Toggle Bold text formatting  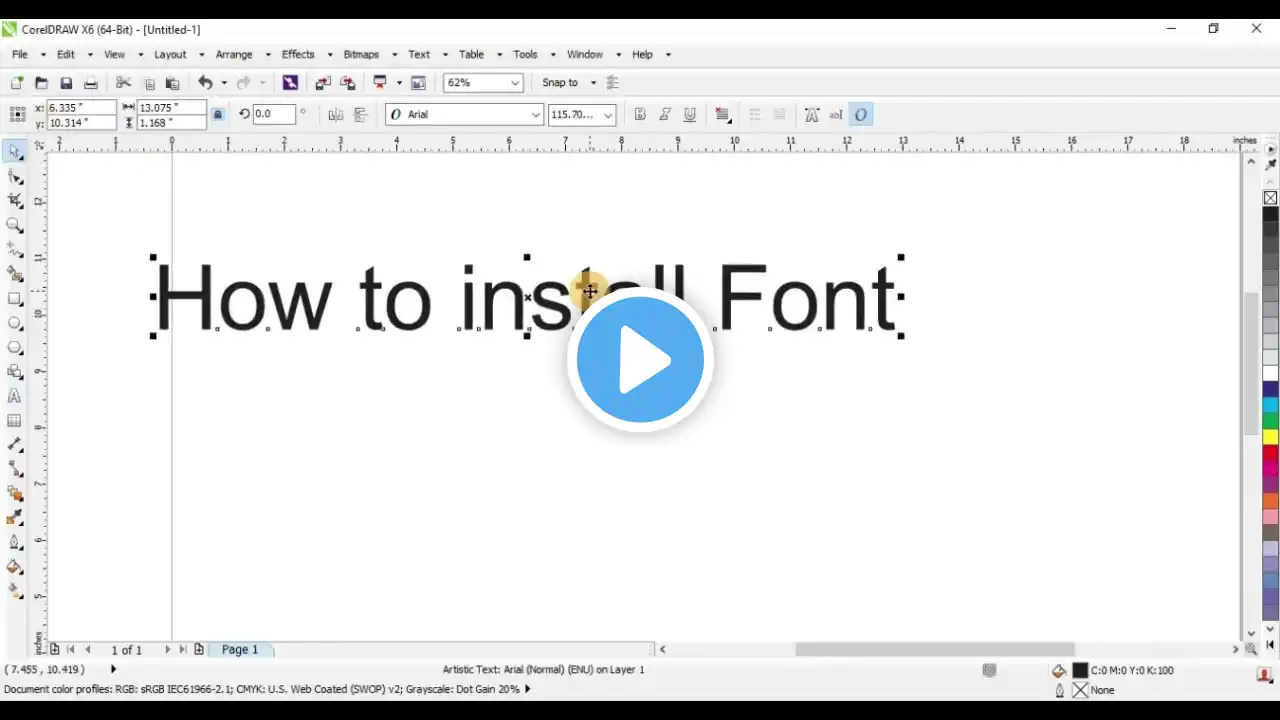[640, 115]
